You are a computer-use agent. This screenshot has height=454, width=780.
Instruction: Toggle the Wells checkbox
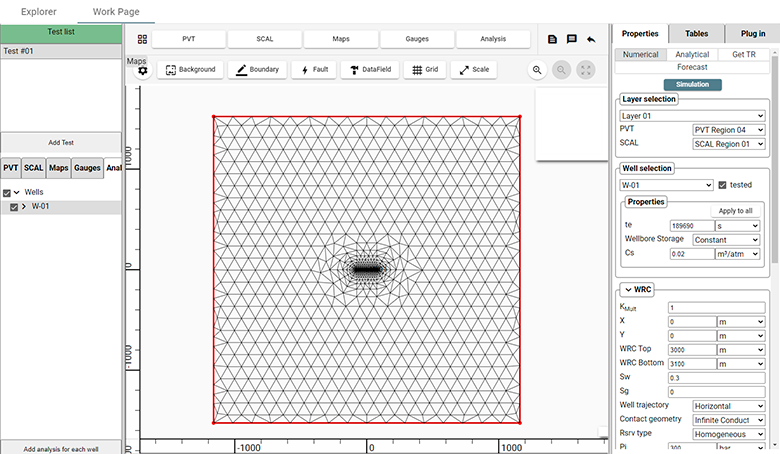click(6, 193)
